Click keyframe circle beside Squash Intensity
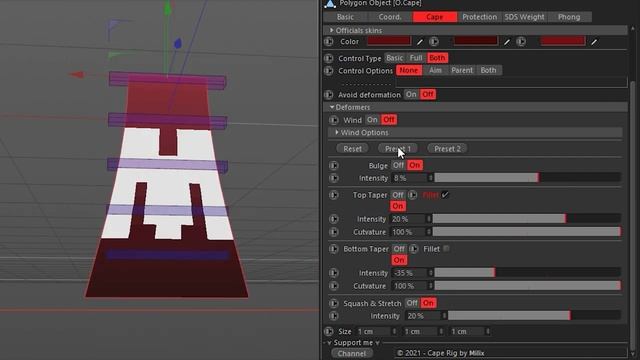Image resolution: width=640 pixels, height=360 pixels. tap(334, 316)
